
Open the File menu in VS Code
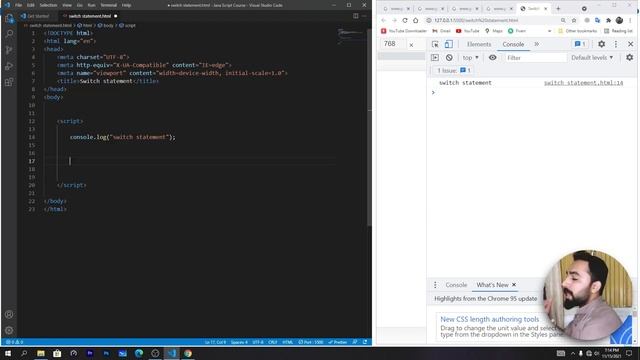(x=18, y=5)
